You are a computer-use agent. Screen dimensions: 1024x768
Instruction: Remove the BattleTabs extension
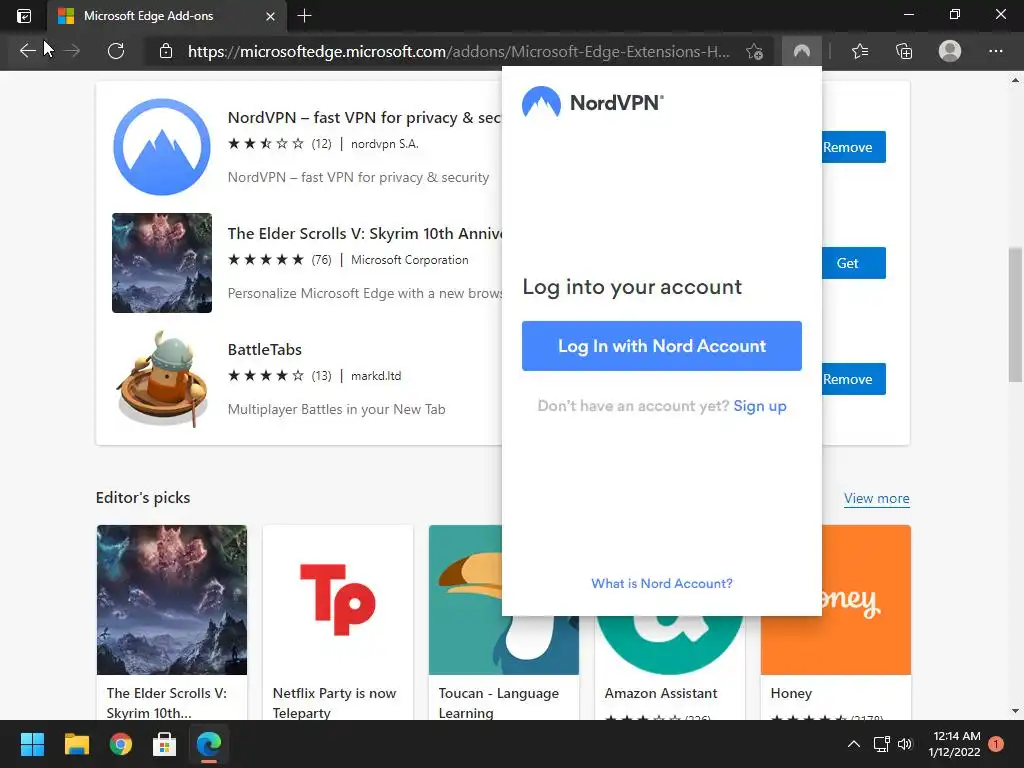tap(853, 379)
